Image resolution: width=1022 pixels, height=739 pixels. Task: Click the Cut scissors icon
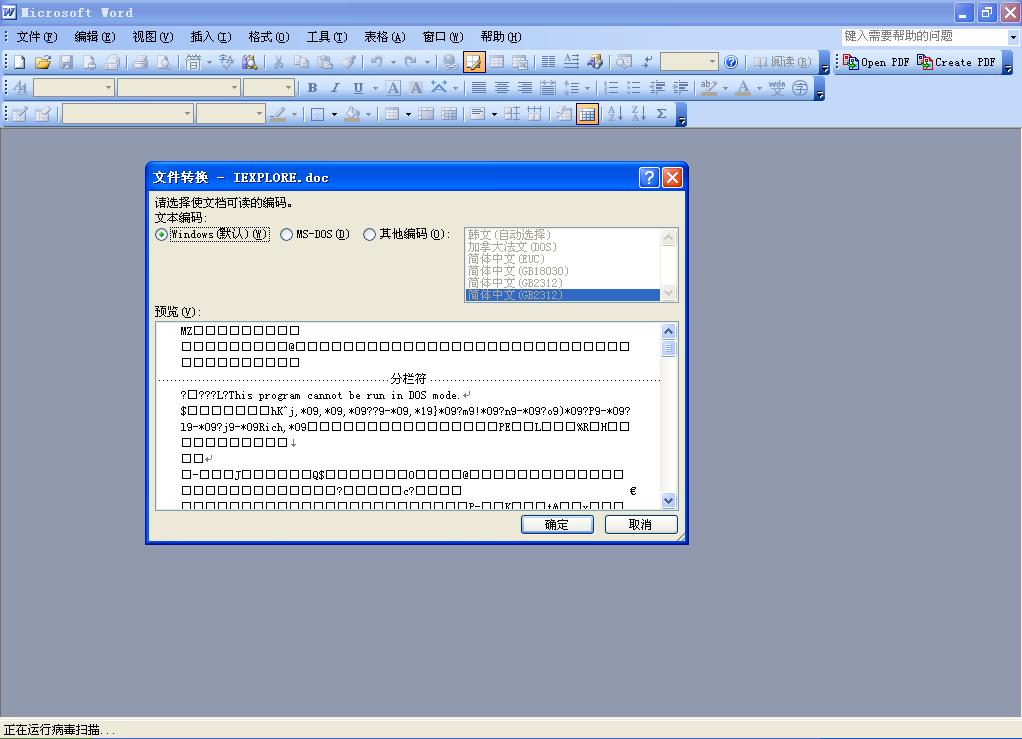click(x=278, y=62)
